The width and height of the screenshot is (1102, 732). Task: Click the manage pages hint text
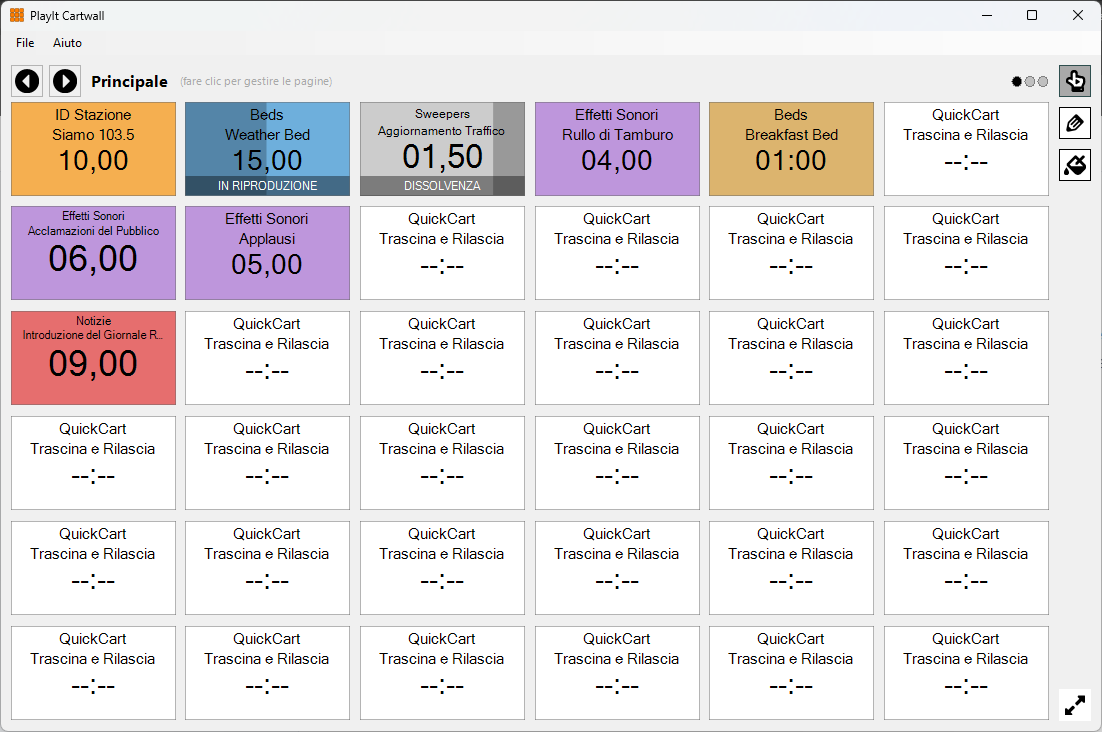coord(257,81)
